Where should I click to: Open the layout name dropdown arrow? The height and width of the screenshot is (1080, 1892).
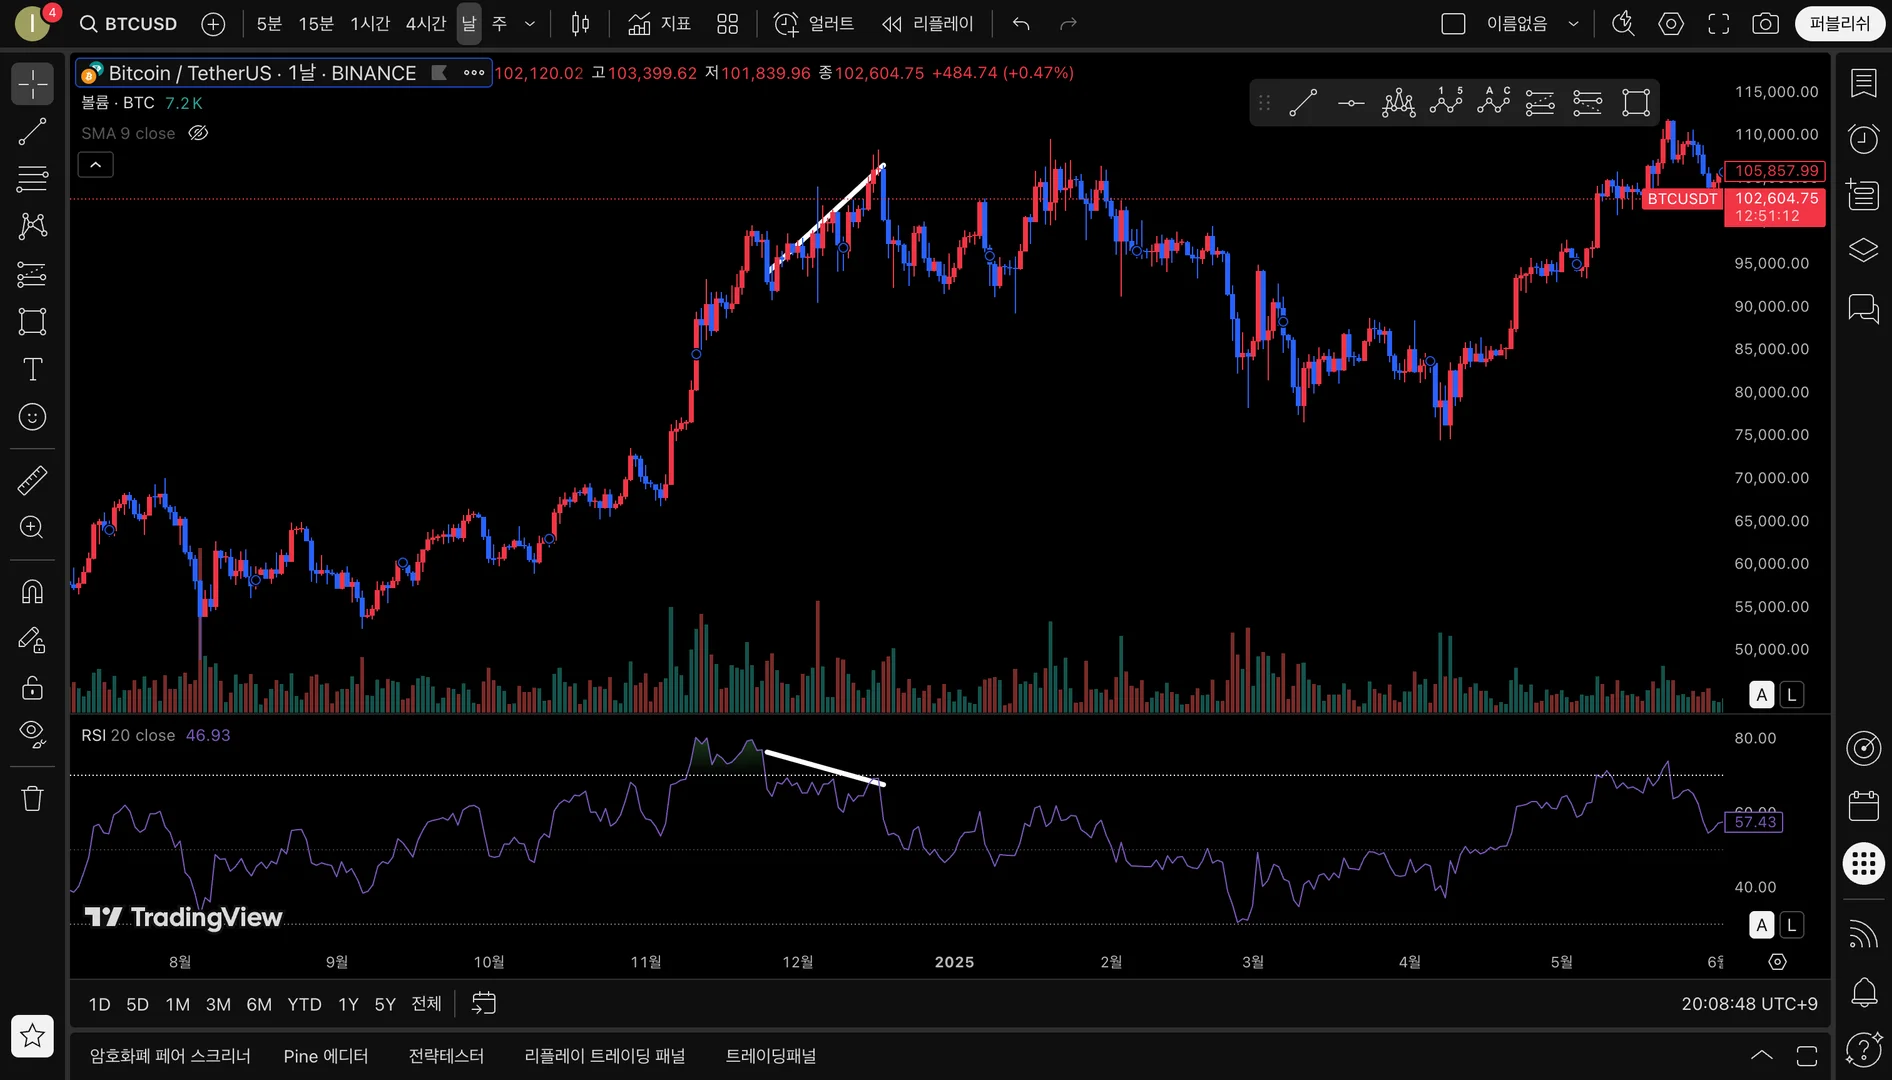pos(1573,24)
